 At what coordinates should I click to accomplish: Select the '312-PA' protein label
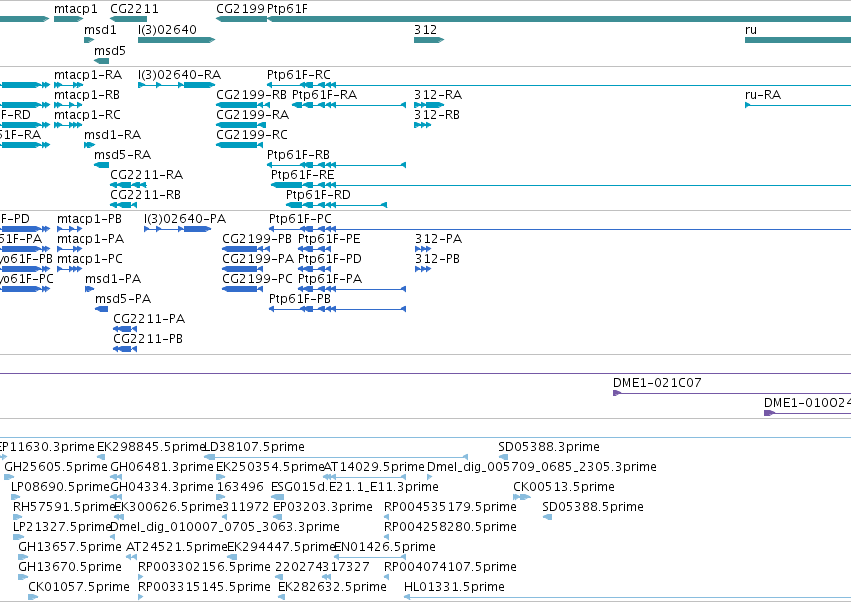439,238
